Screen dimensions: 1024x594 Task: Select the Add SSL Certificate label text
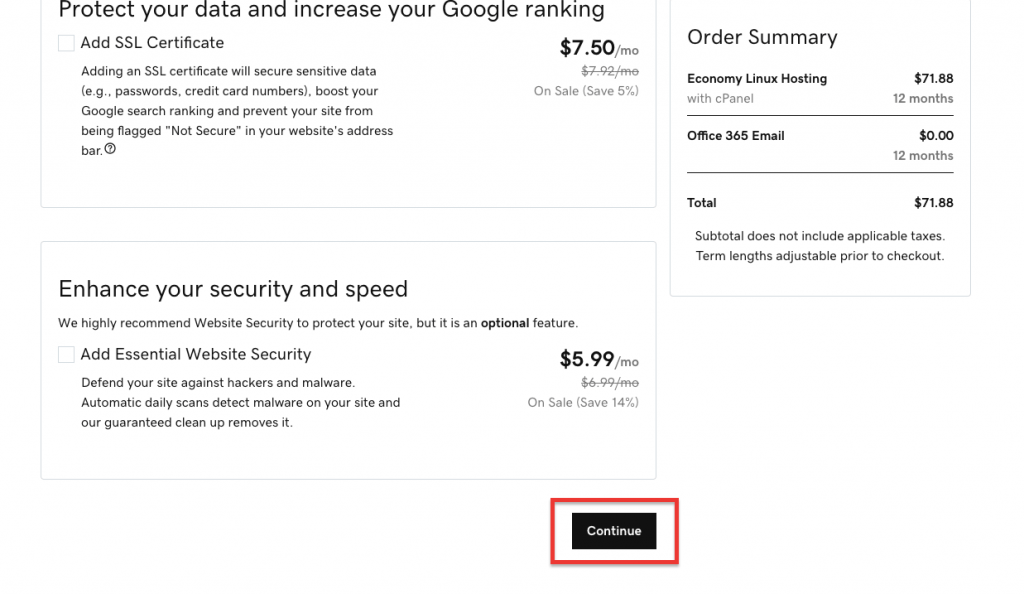coord(152,42)
